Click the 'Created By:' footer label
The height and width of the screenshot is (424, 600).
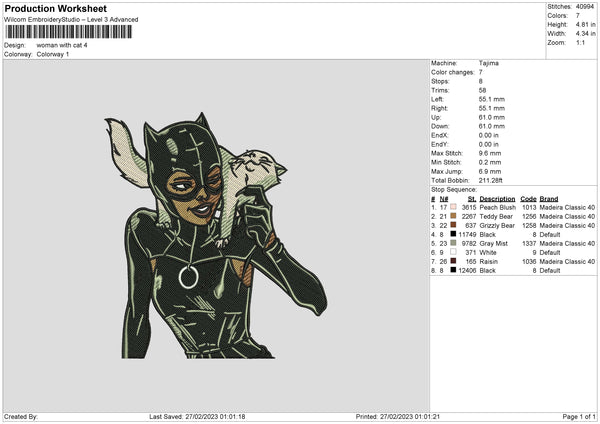pyautogui.click(x=21, y=416)
